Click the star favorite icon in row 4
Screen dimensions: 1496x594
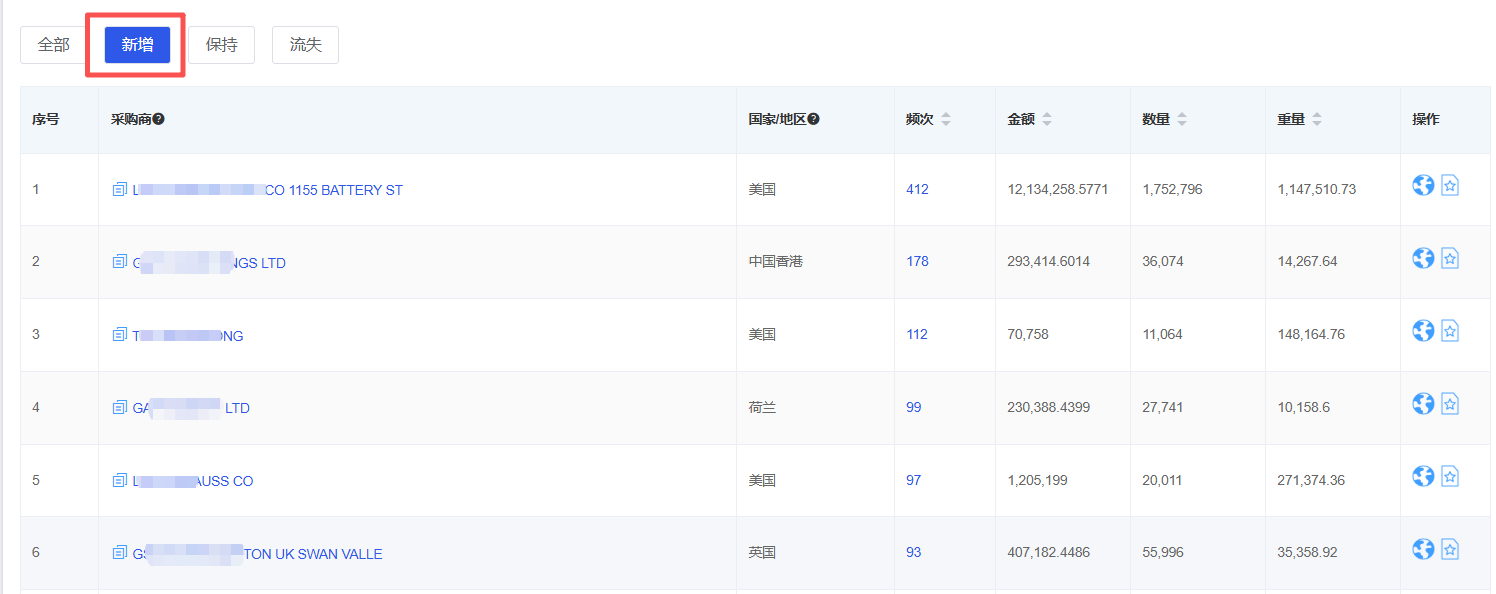[1450, 403]
